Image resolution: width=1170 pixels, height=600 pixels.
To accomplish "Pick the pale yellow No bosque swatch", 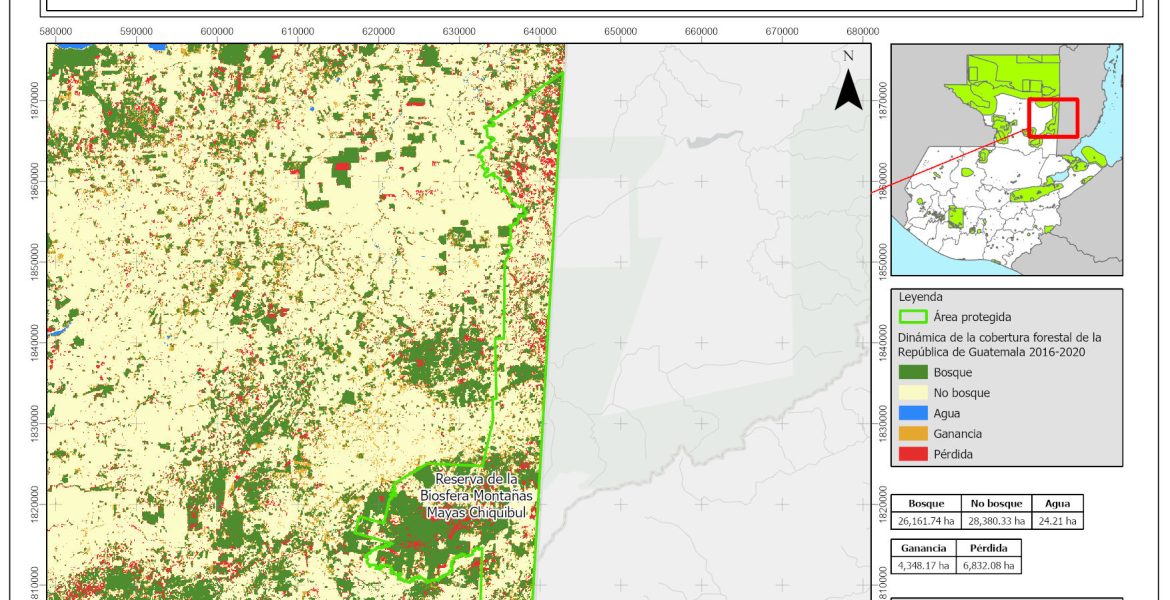I will tap(913, 393).
